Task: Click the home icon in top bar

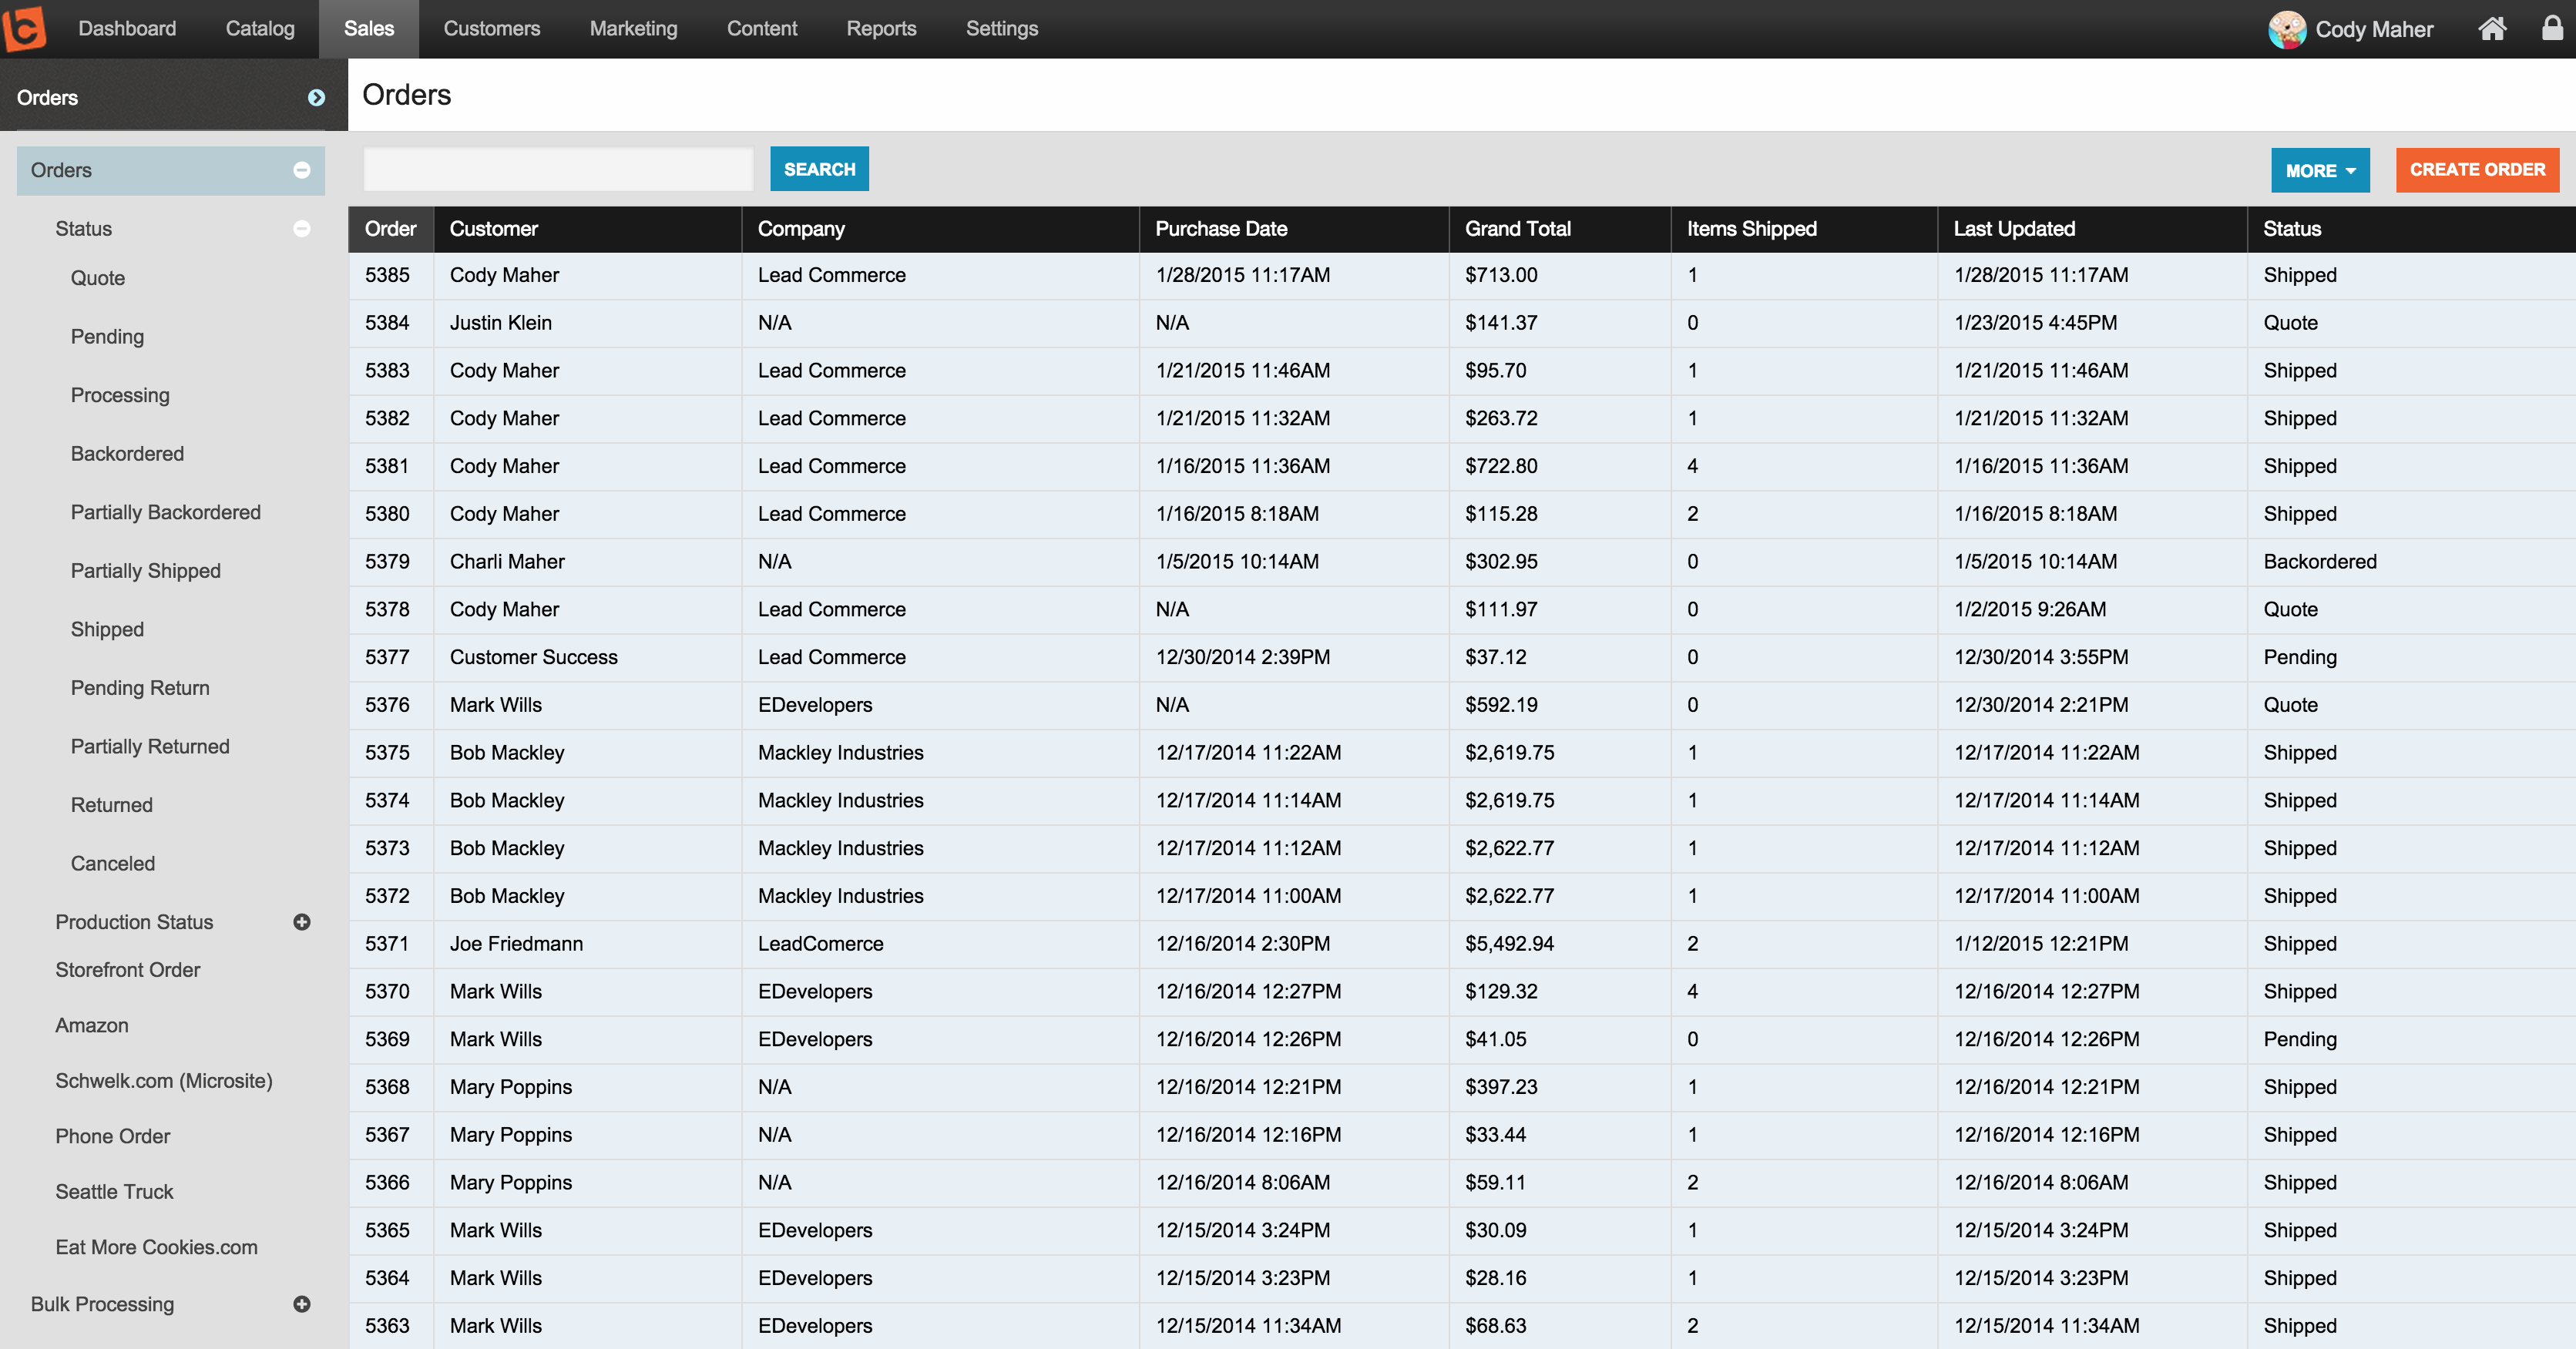Action: pos(2492,29)
